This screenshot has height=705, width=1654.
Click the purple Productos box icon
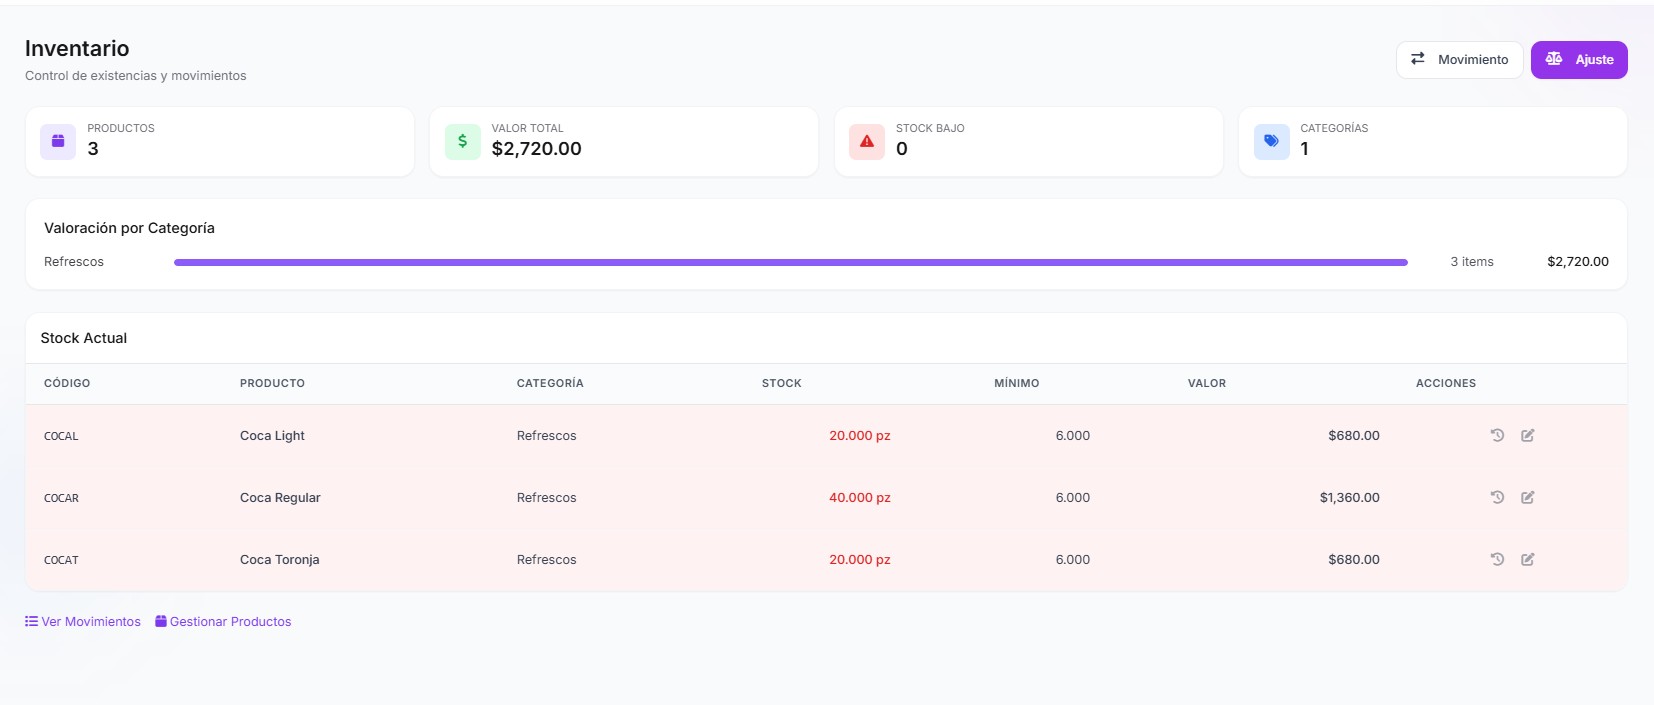pyautogui.click(x=58, y=141)
